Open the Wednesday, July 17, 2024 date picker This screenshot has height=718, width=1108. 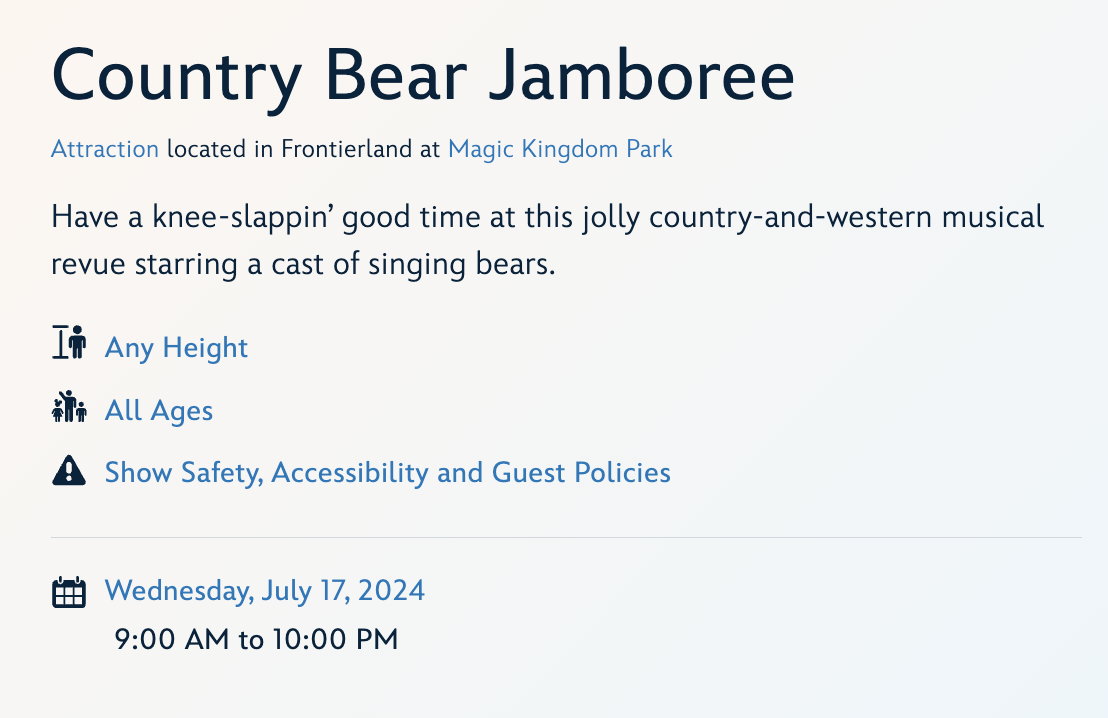point(264,591)
